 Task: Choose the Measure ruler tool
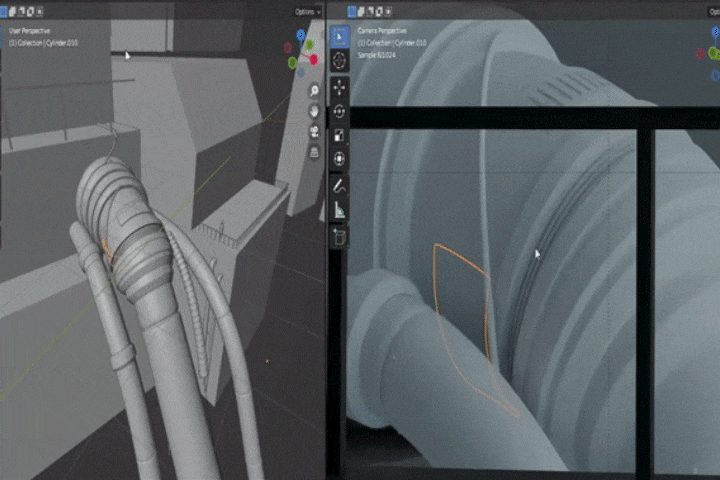click(339, 210)
